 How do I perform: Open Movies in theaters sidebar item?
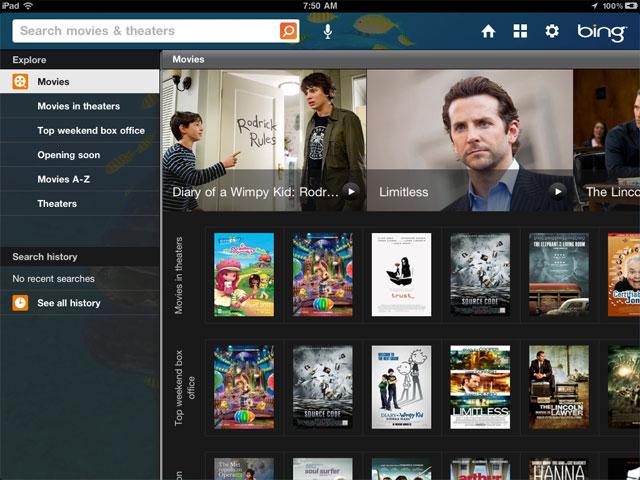click(x=80, y=106)
